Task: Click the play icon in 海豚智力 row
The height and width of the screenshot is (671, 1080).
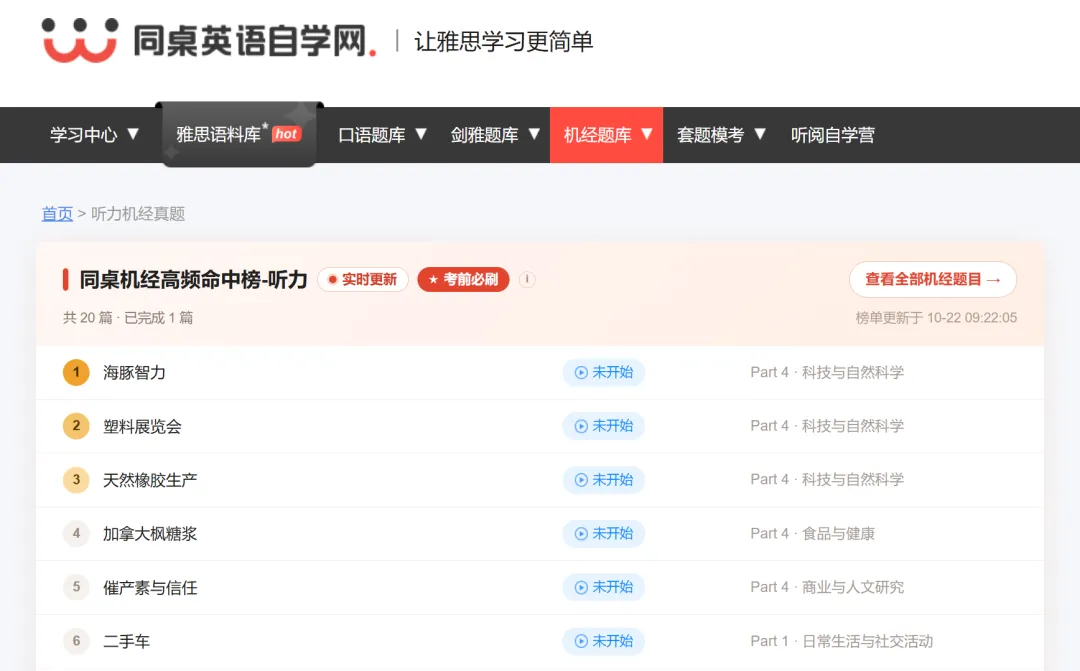Action: tap(581, 373)
